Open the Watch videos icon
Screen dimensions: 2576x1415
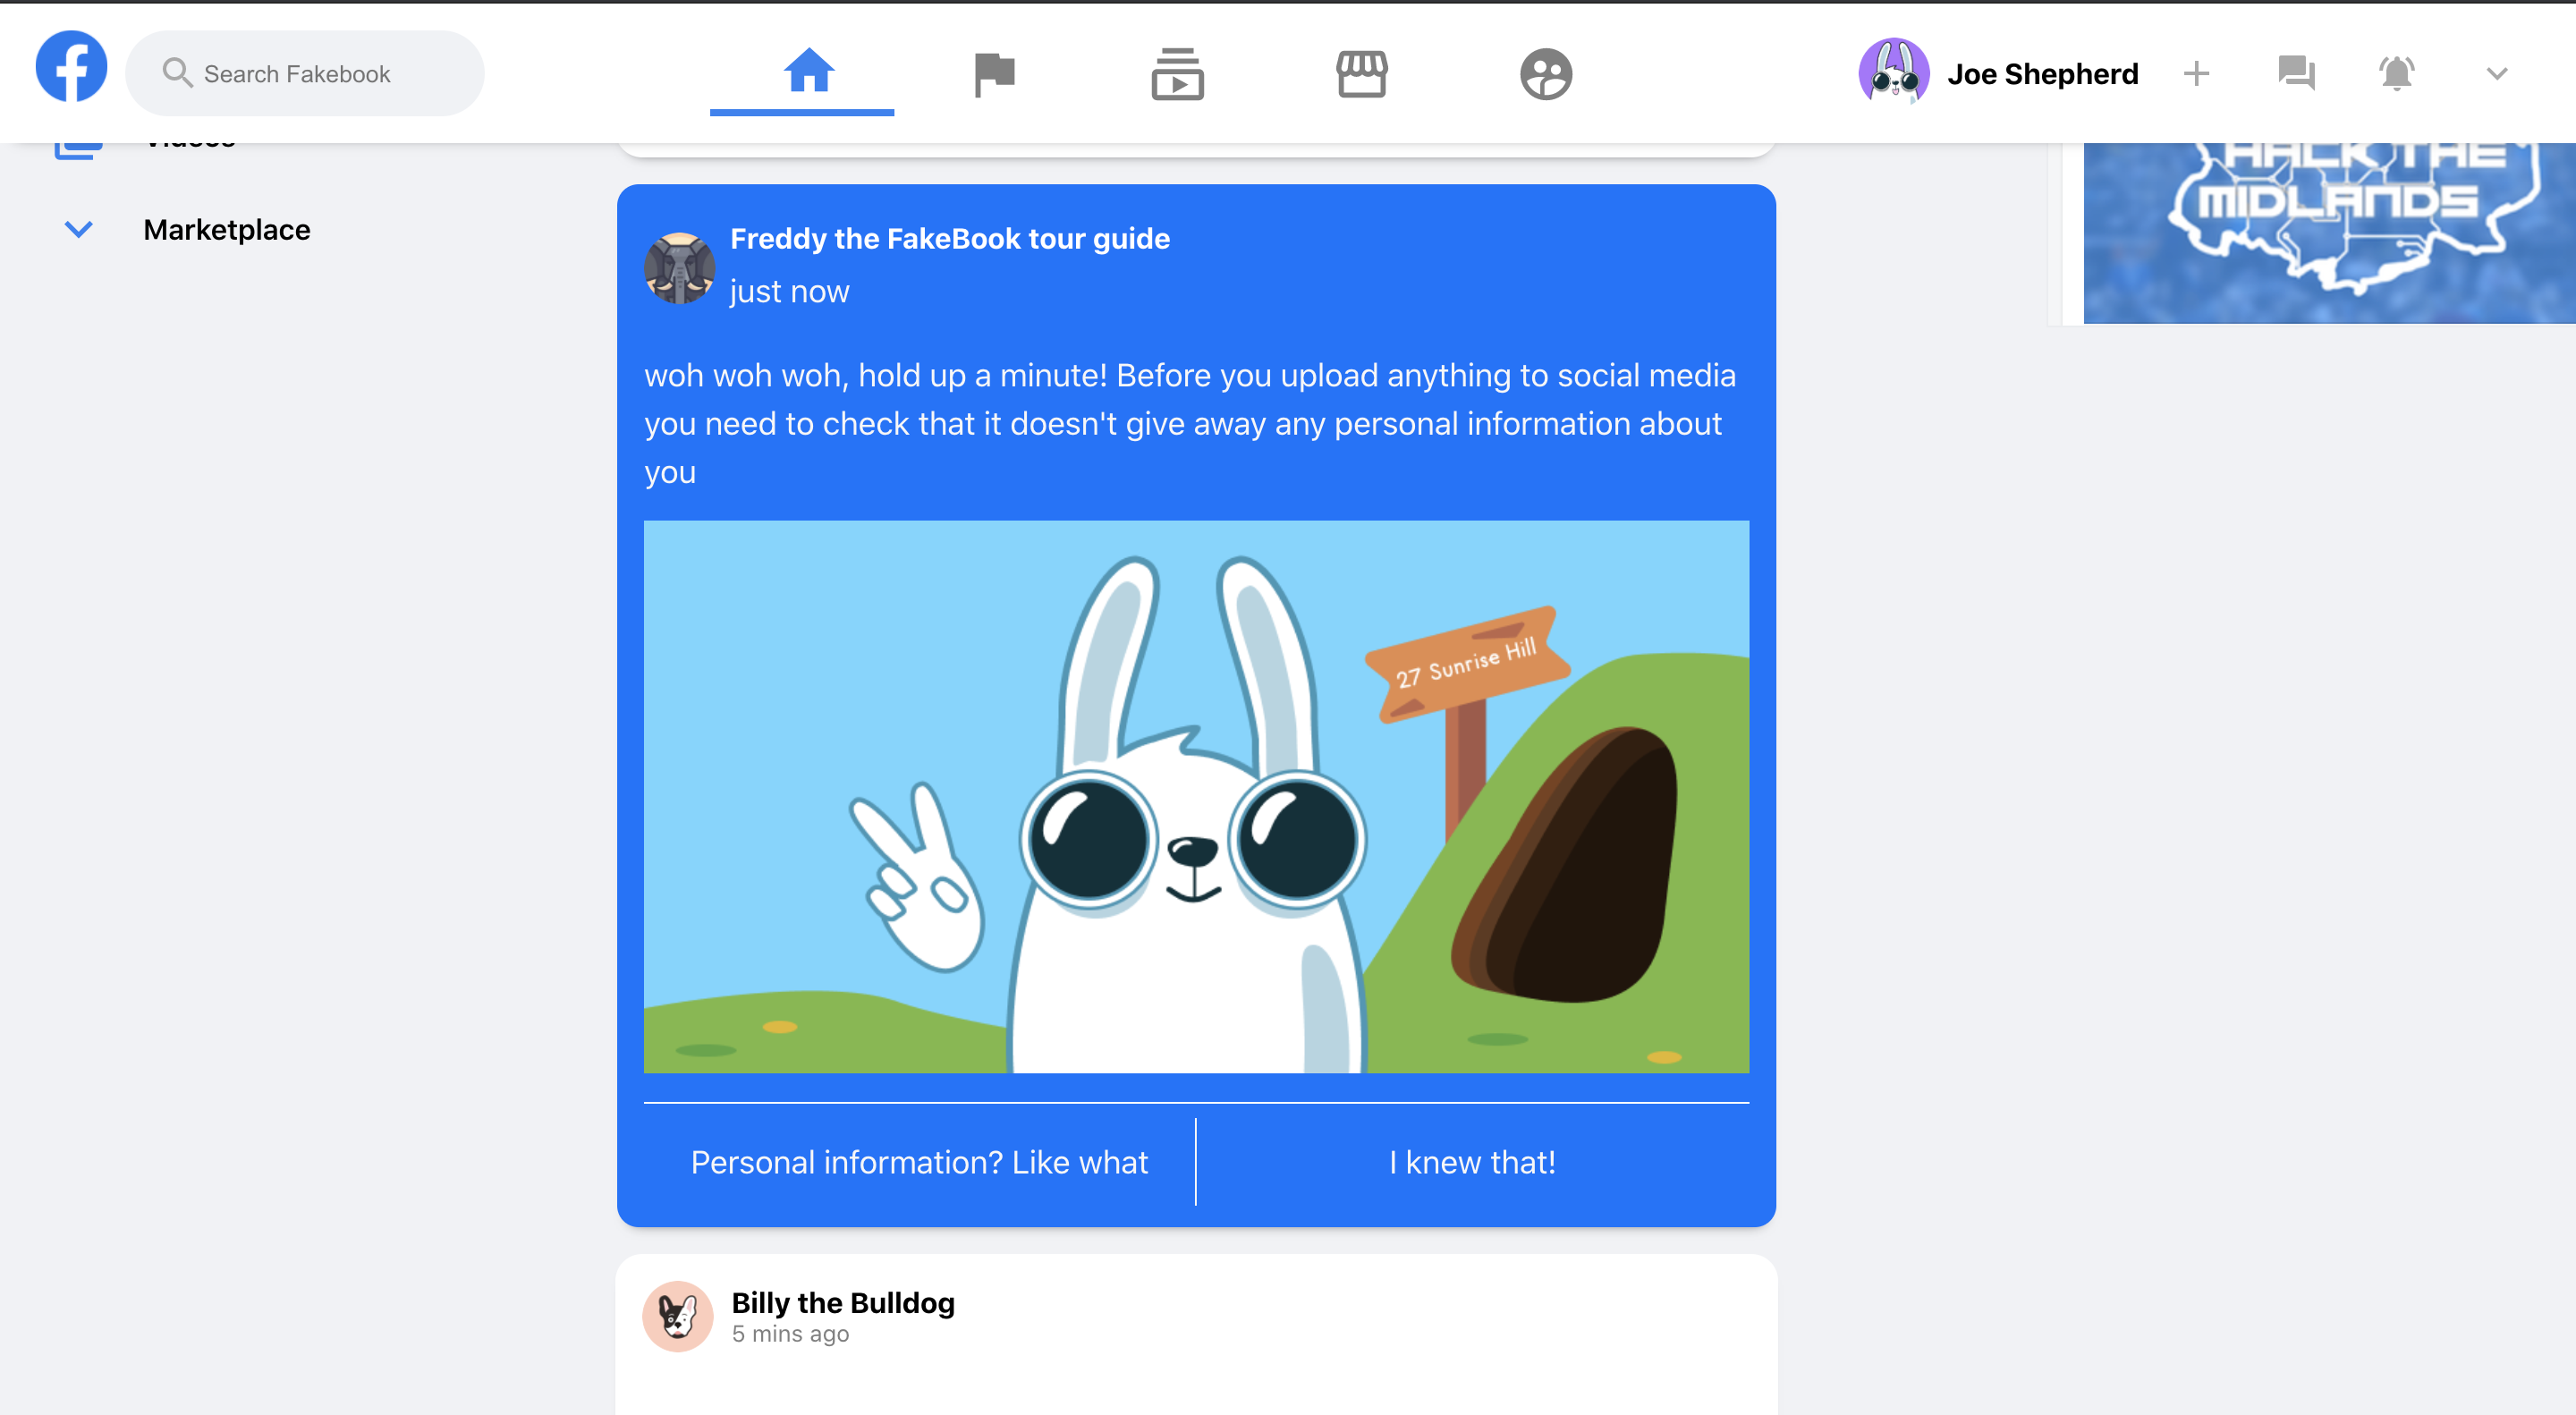click(1177, 74)
